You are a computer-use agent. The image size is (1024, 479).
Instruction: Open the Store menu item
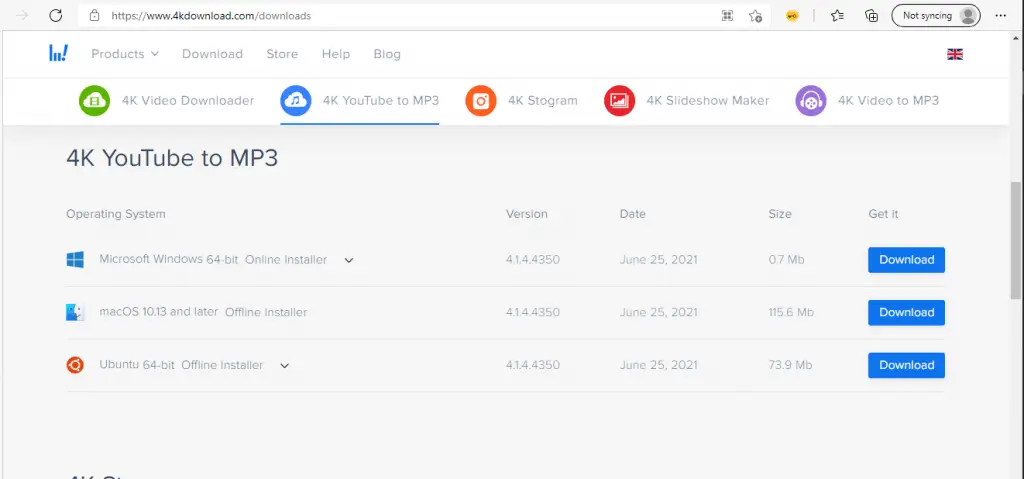[x=282, y=54]
